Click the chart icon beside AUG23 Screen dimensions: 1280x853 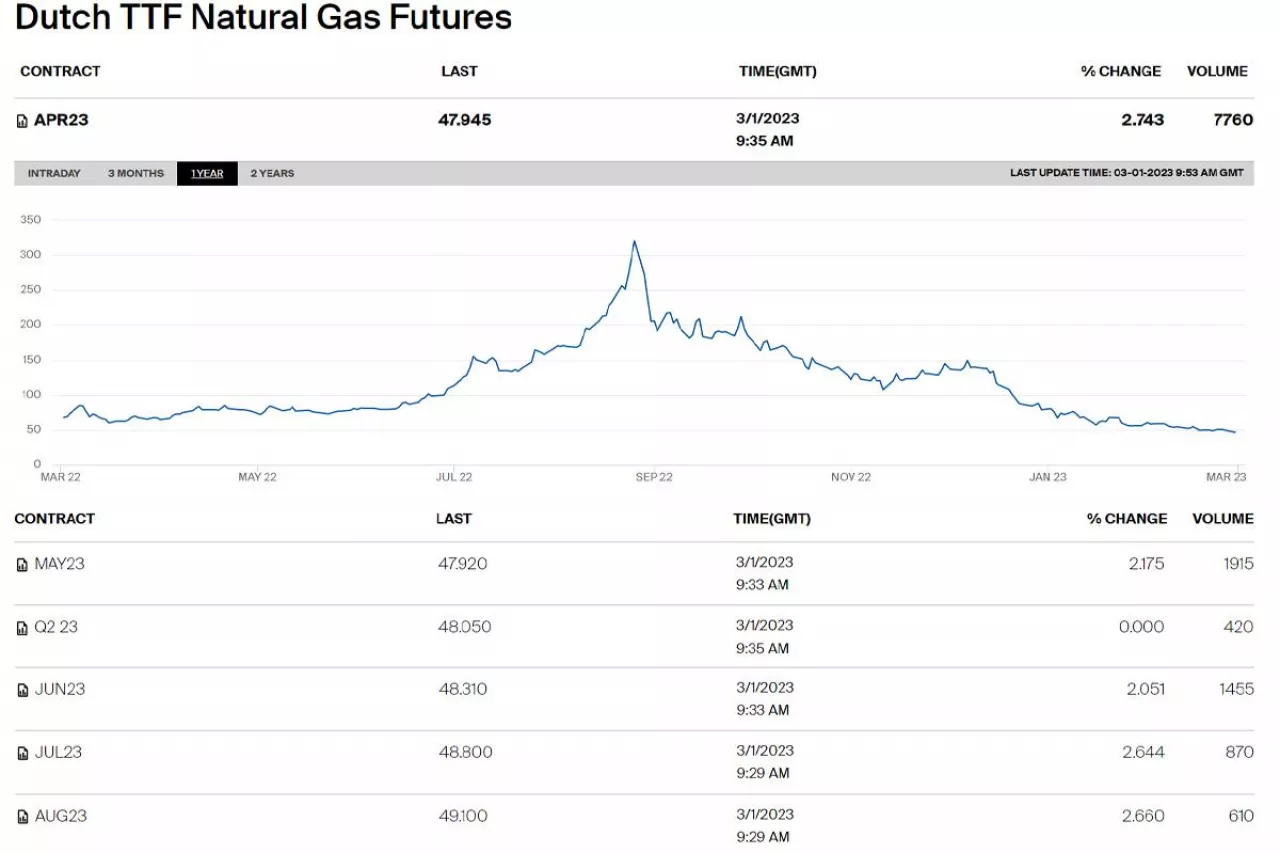(23, 817)
